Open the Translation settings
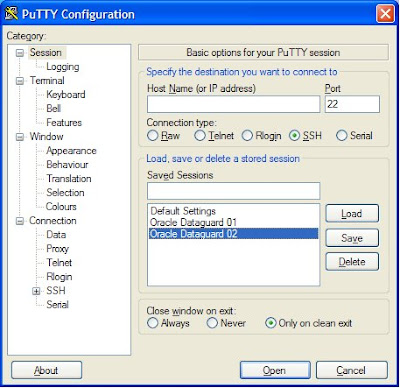The image size is (400, 388). pos(69,178)
